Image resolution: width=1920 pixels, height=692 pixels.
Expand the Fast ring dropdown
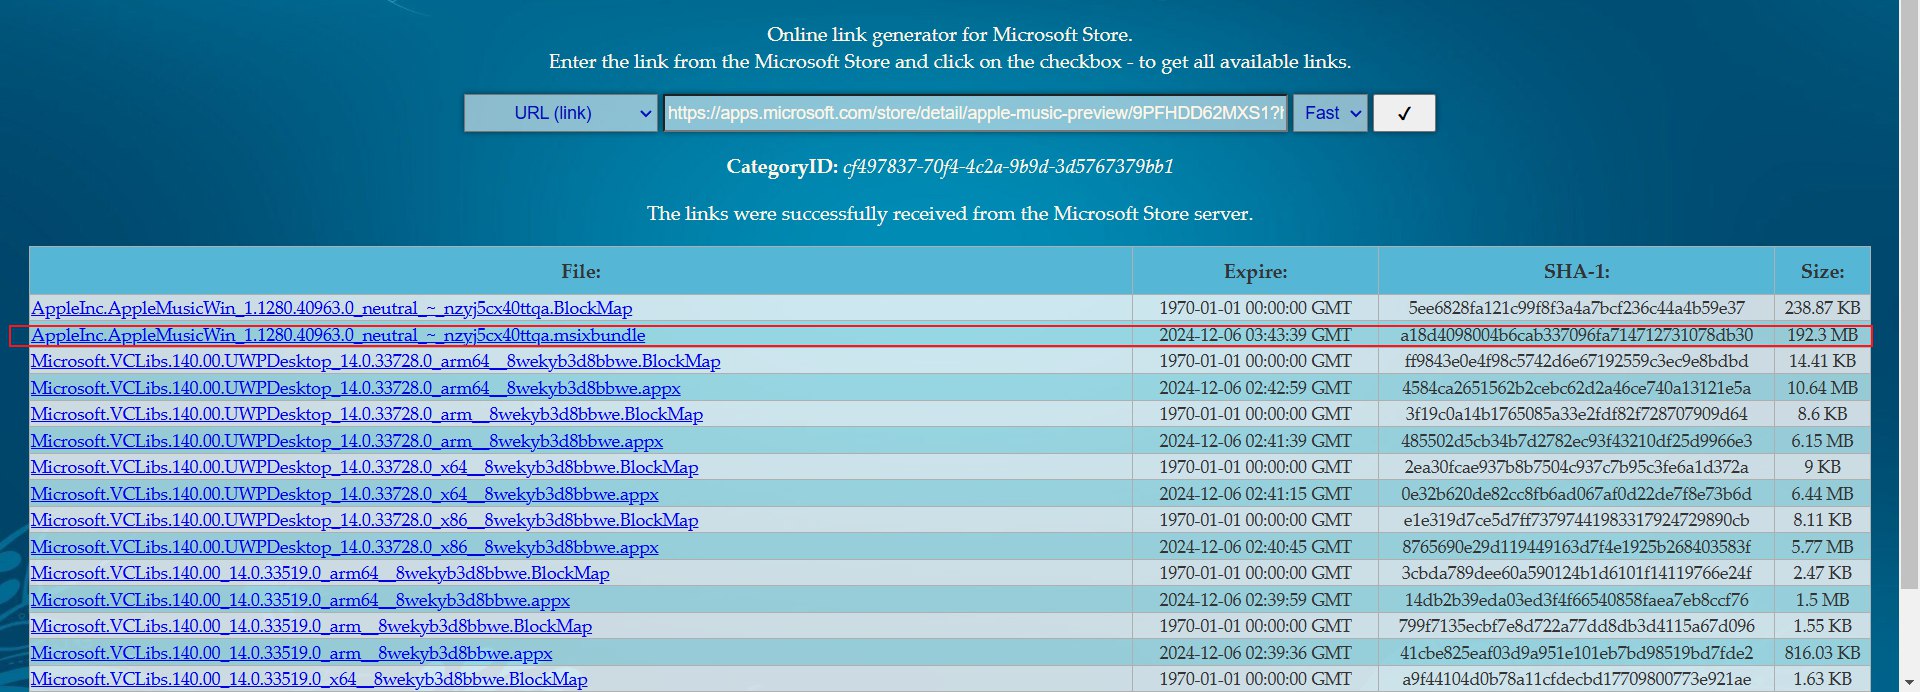coord(1330,113)
